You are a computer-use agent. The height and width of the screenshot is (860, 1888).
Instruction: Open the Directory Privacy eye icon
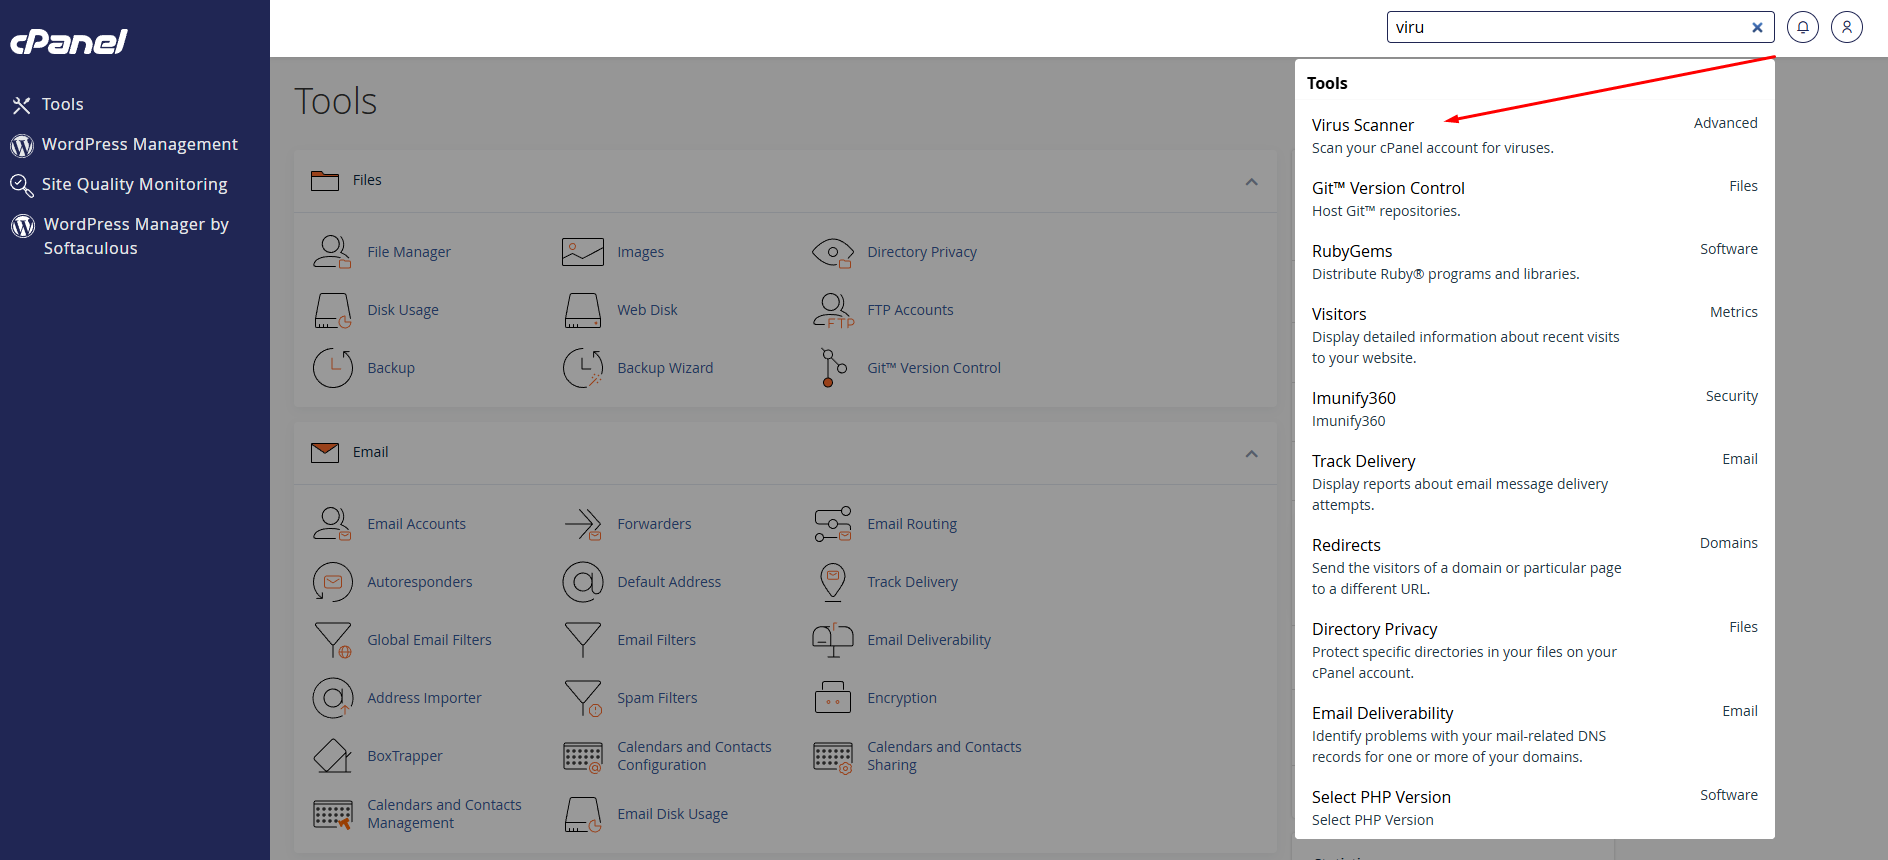(832, 252)
